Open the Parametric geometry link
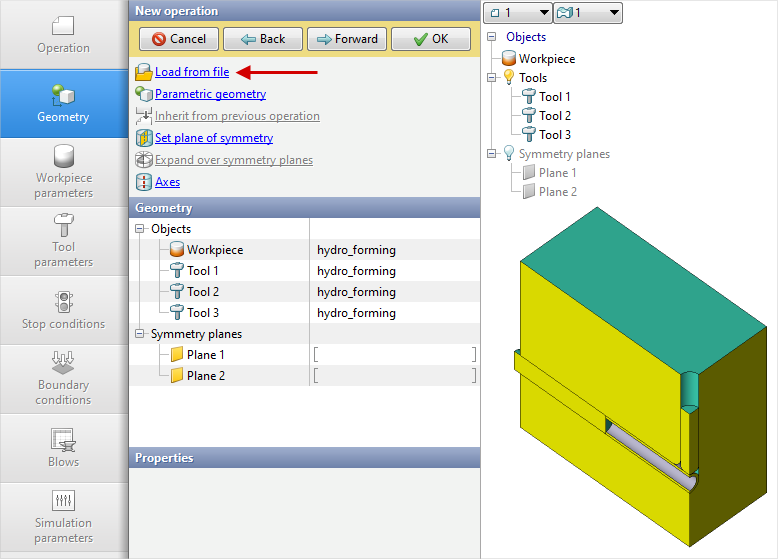The image size is (778, 559). click(x=210, y=94)
